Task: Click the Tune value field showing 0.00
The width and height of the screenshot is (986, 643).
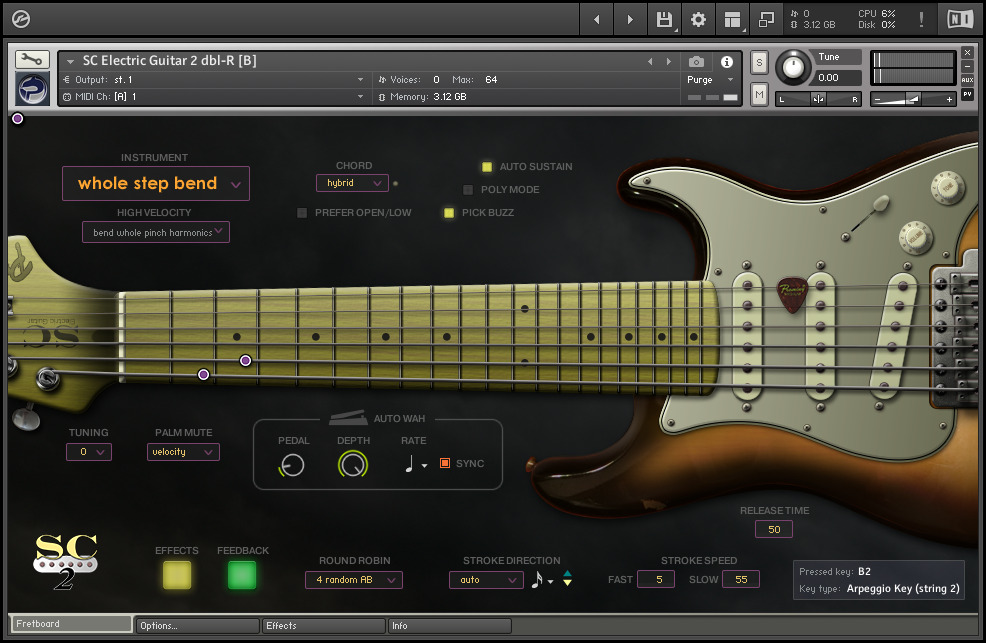Action: coord(836,78)
